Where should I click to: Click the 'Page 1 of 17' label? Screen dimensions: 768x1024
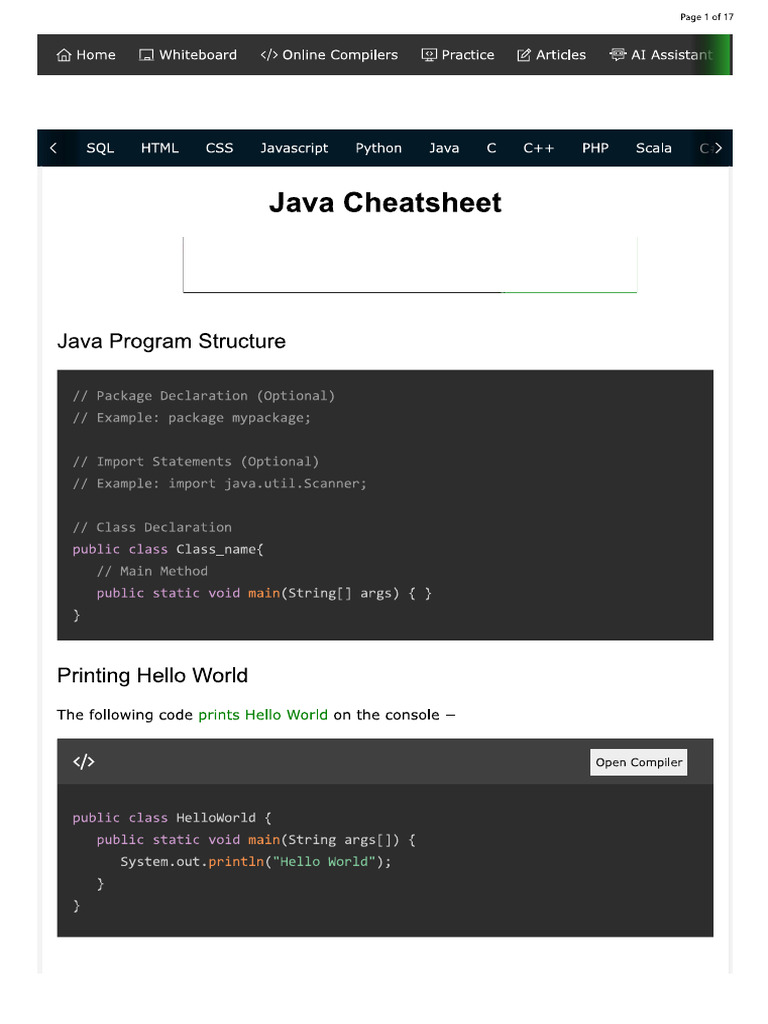pos(707,17)
